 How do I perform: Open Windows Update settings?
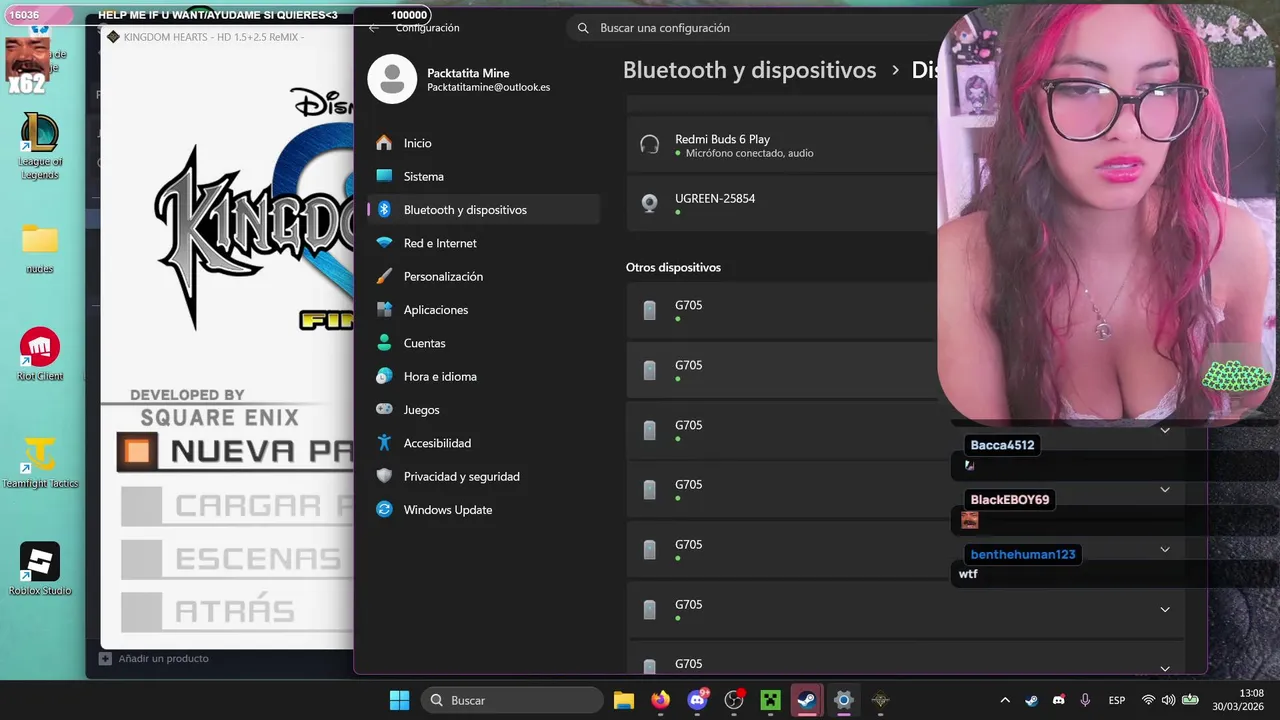[484, 510]
